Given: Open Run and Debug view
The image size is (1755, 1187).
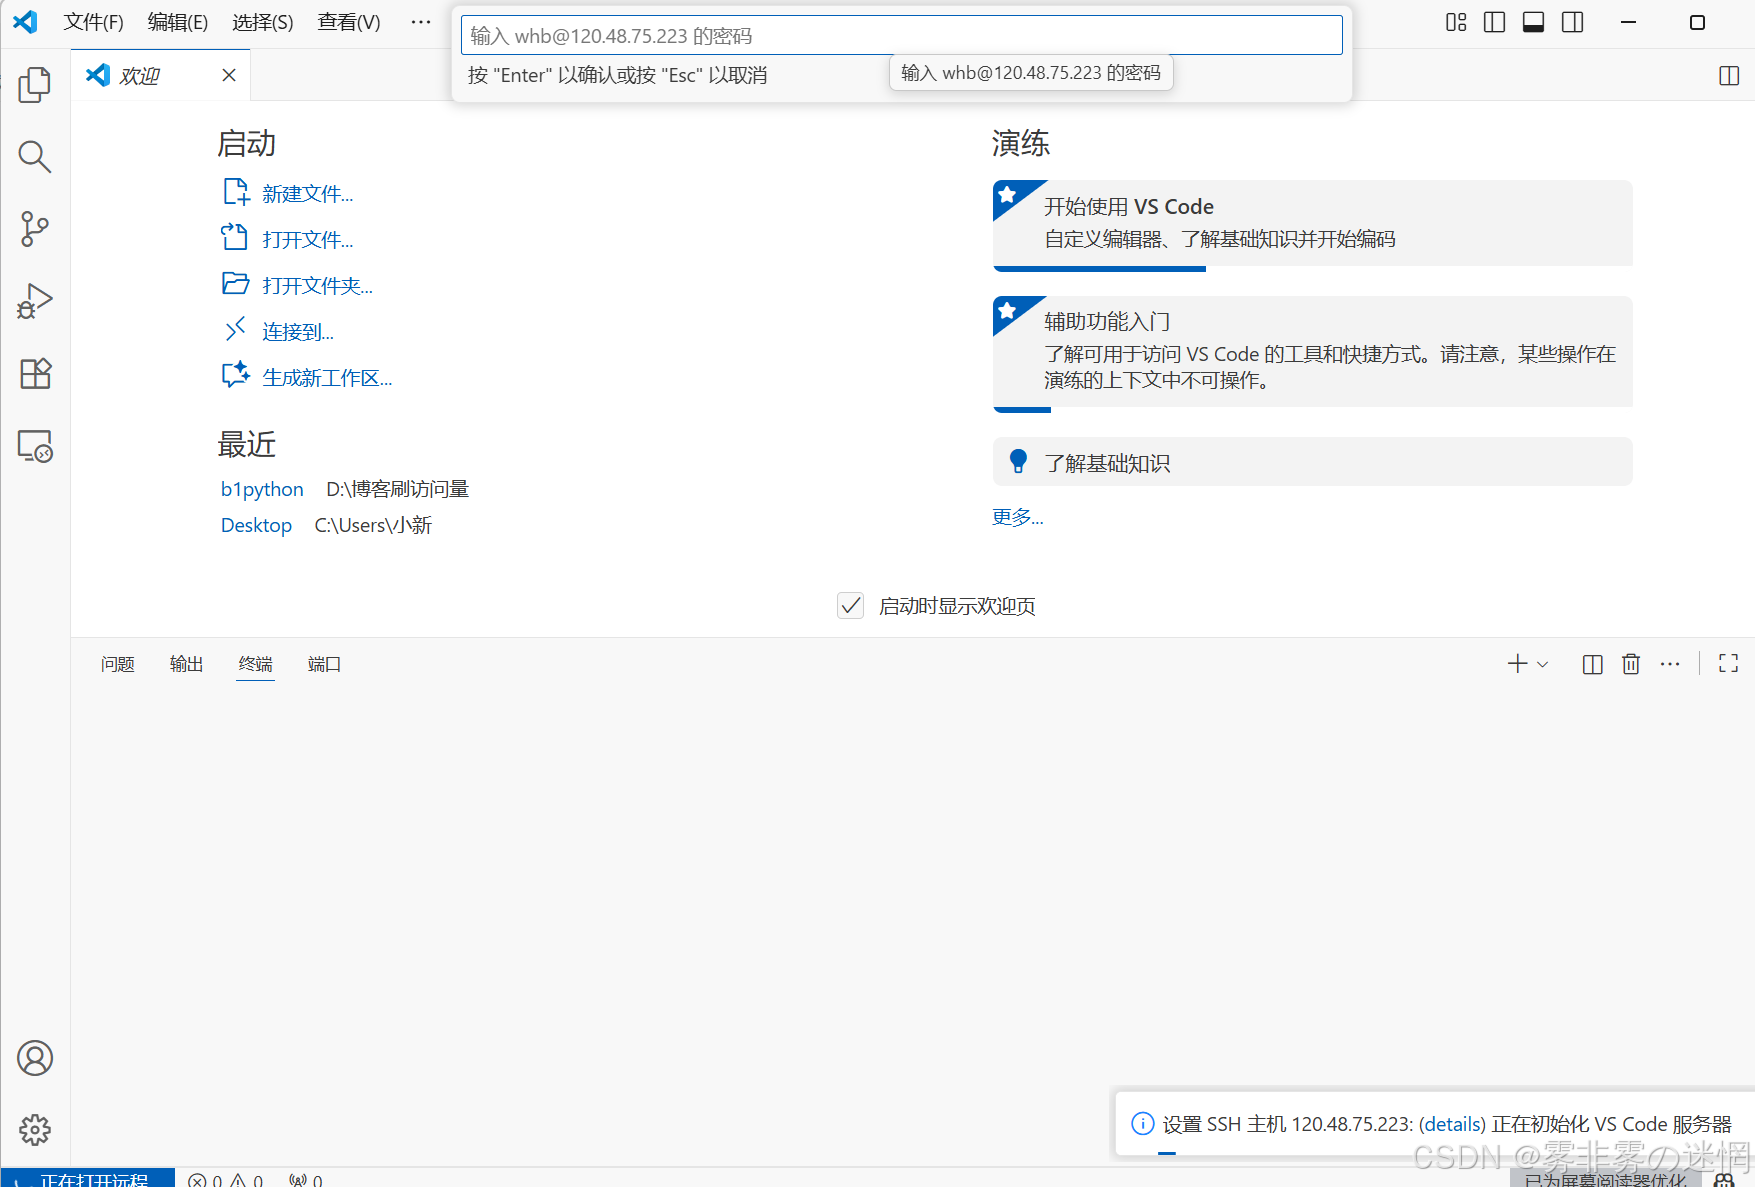Looking at the screenshot, I should click(x=35, y=301).
